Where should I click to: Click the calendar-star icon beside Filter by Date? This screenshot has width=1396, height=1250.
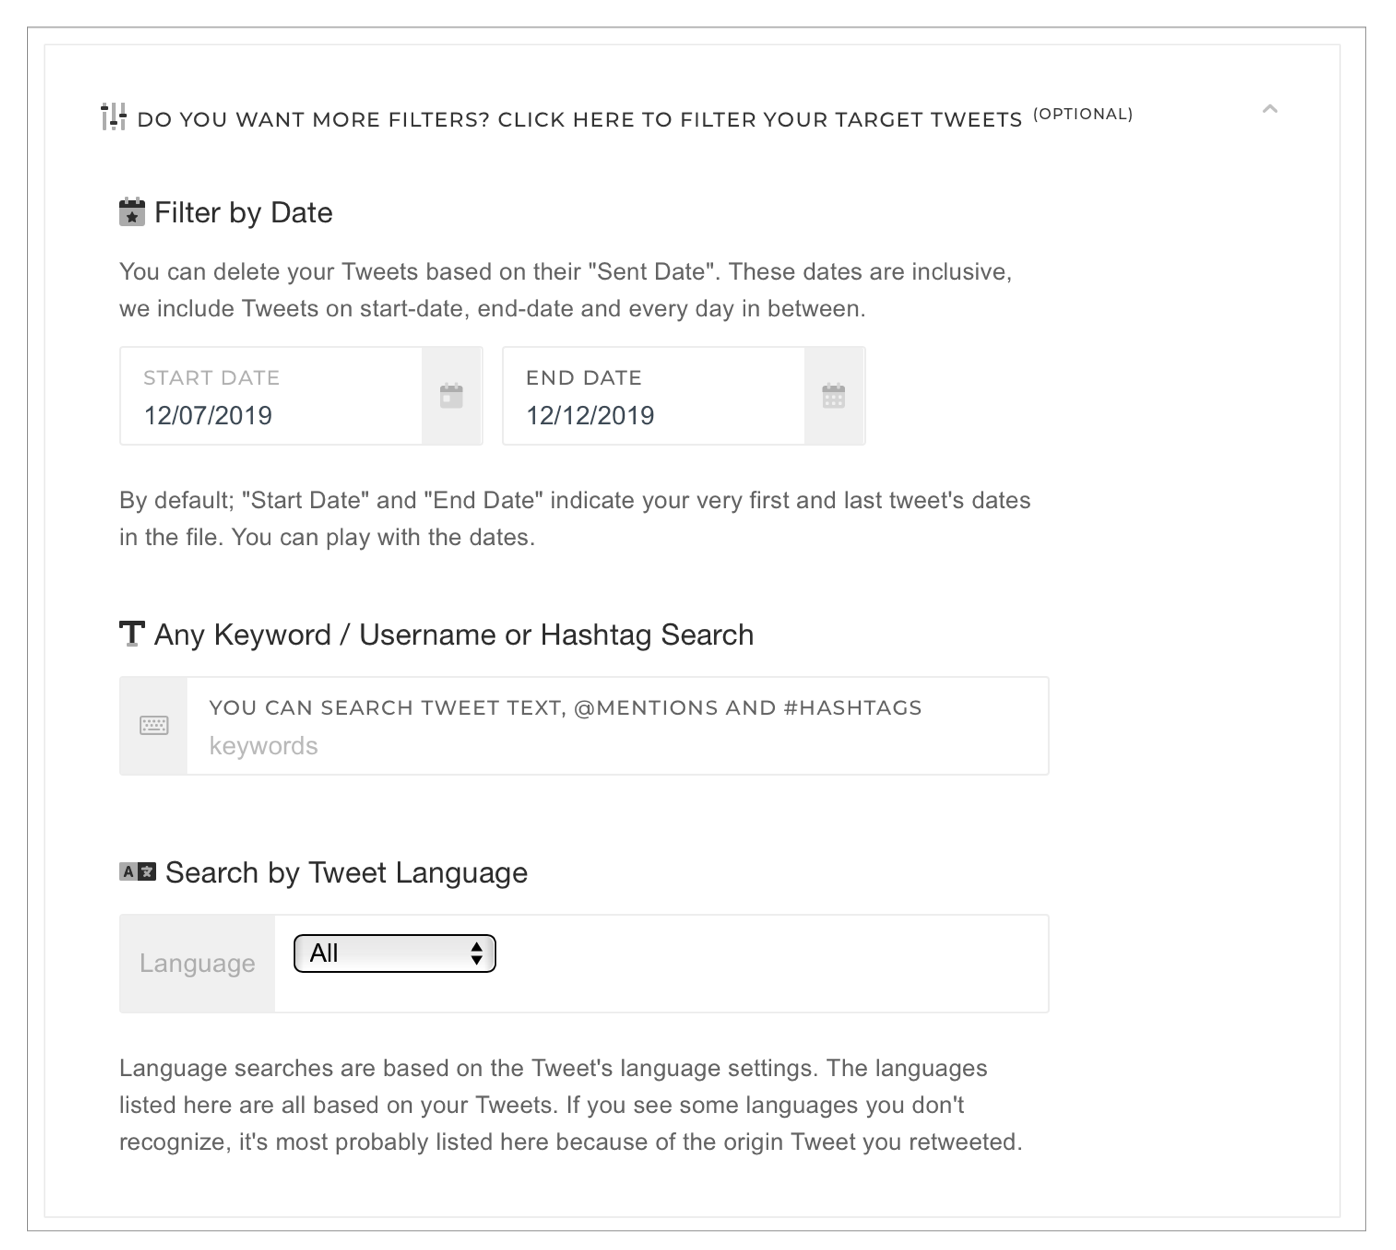132,213
